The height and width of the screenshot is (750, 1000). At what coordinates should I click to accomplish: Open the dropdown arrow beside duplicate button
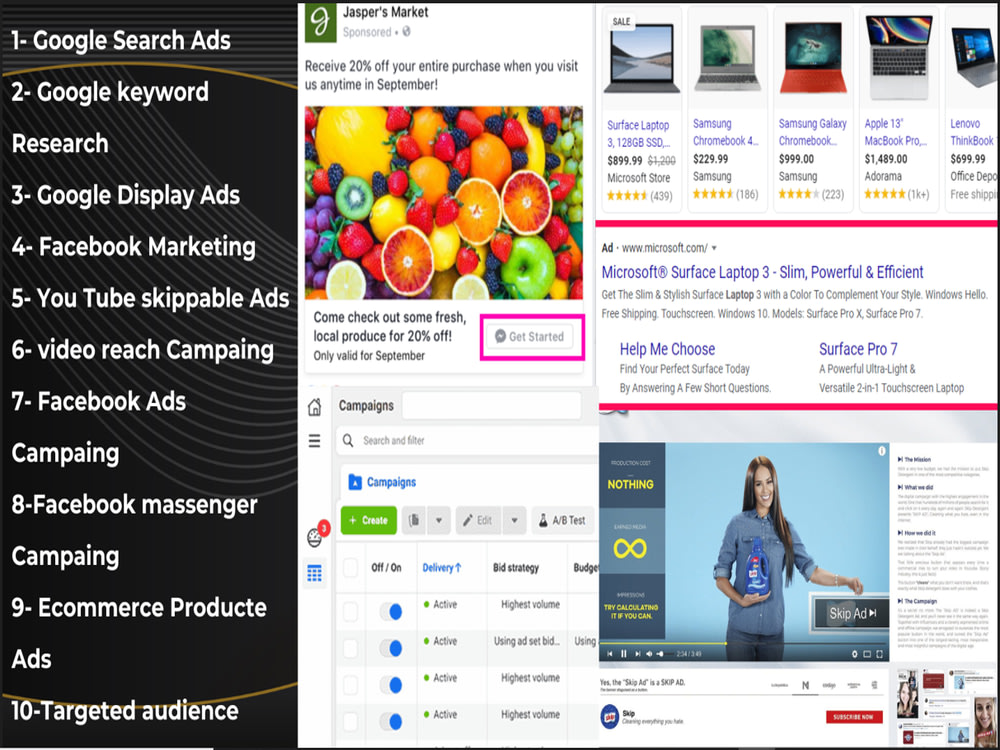[439, 520]
